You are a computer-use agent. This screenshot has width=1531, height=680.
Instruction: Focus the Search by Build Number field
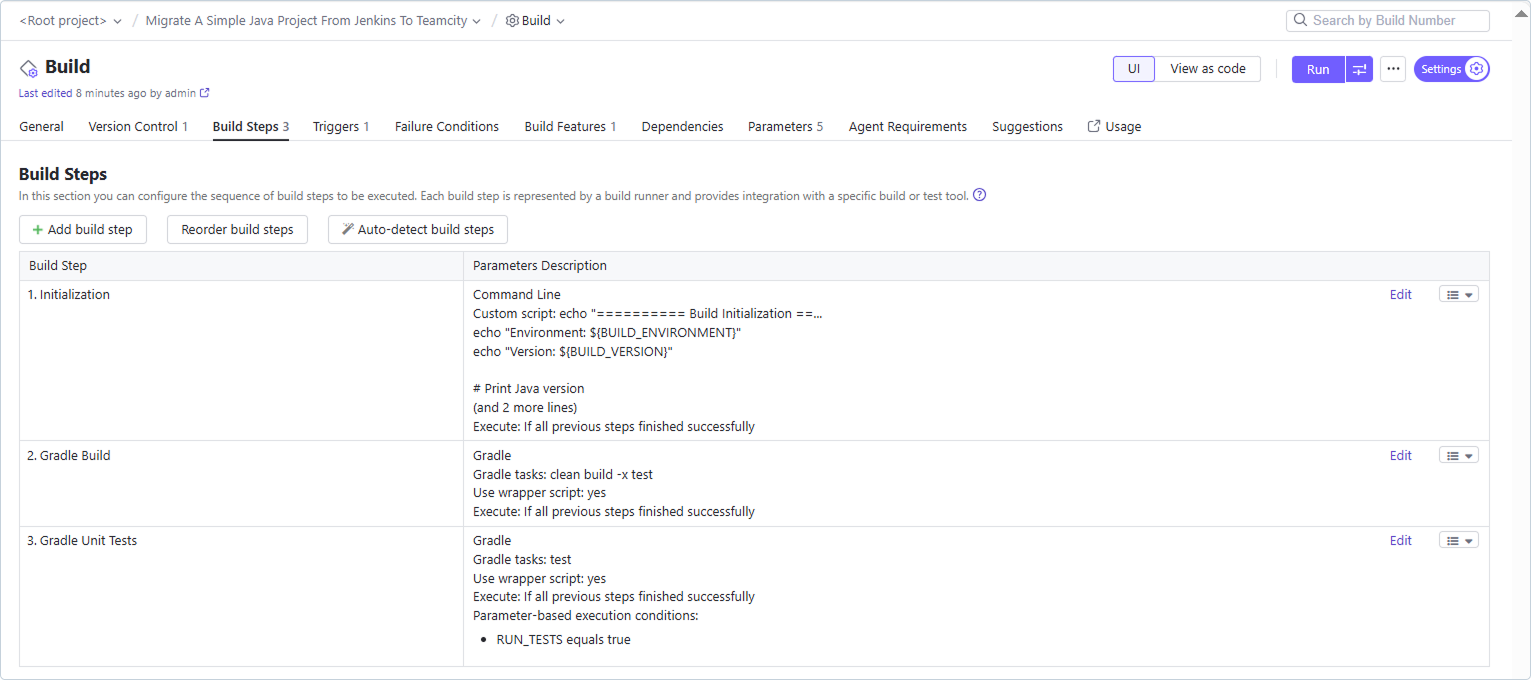[x=1396, y=20]
